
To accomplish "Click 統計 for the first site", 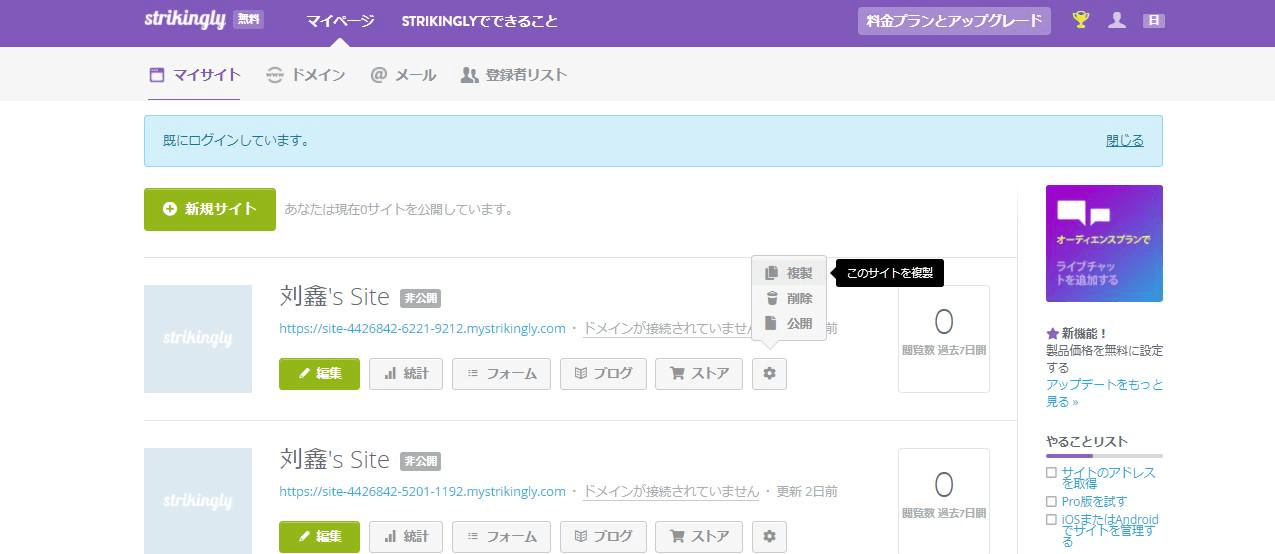I will (x=406, y=374).
